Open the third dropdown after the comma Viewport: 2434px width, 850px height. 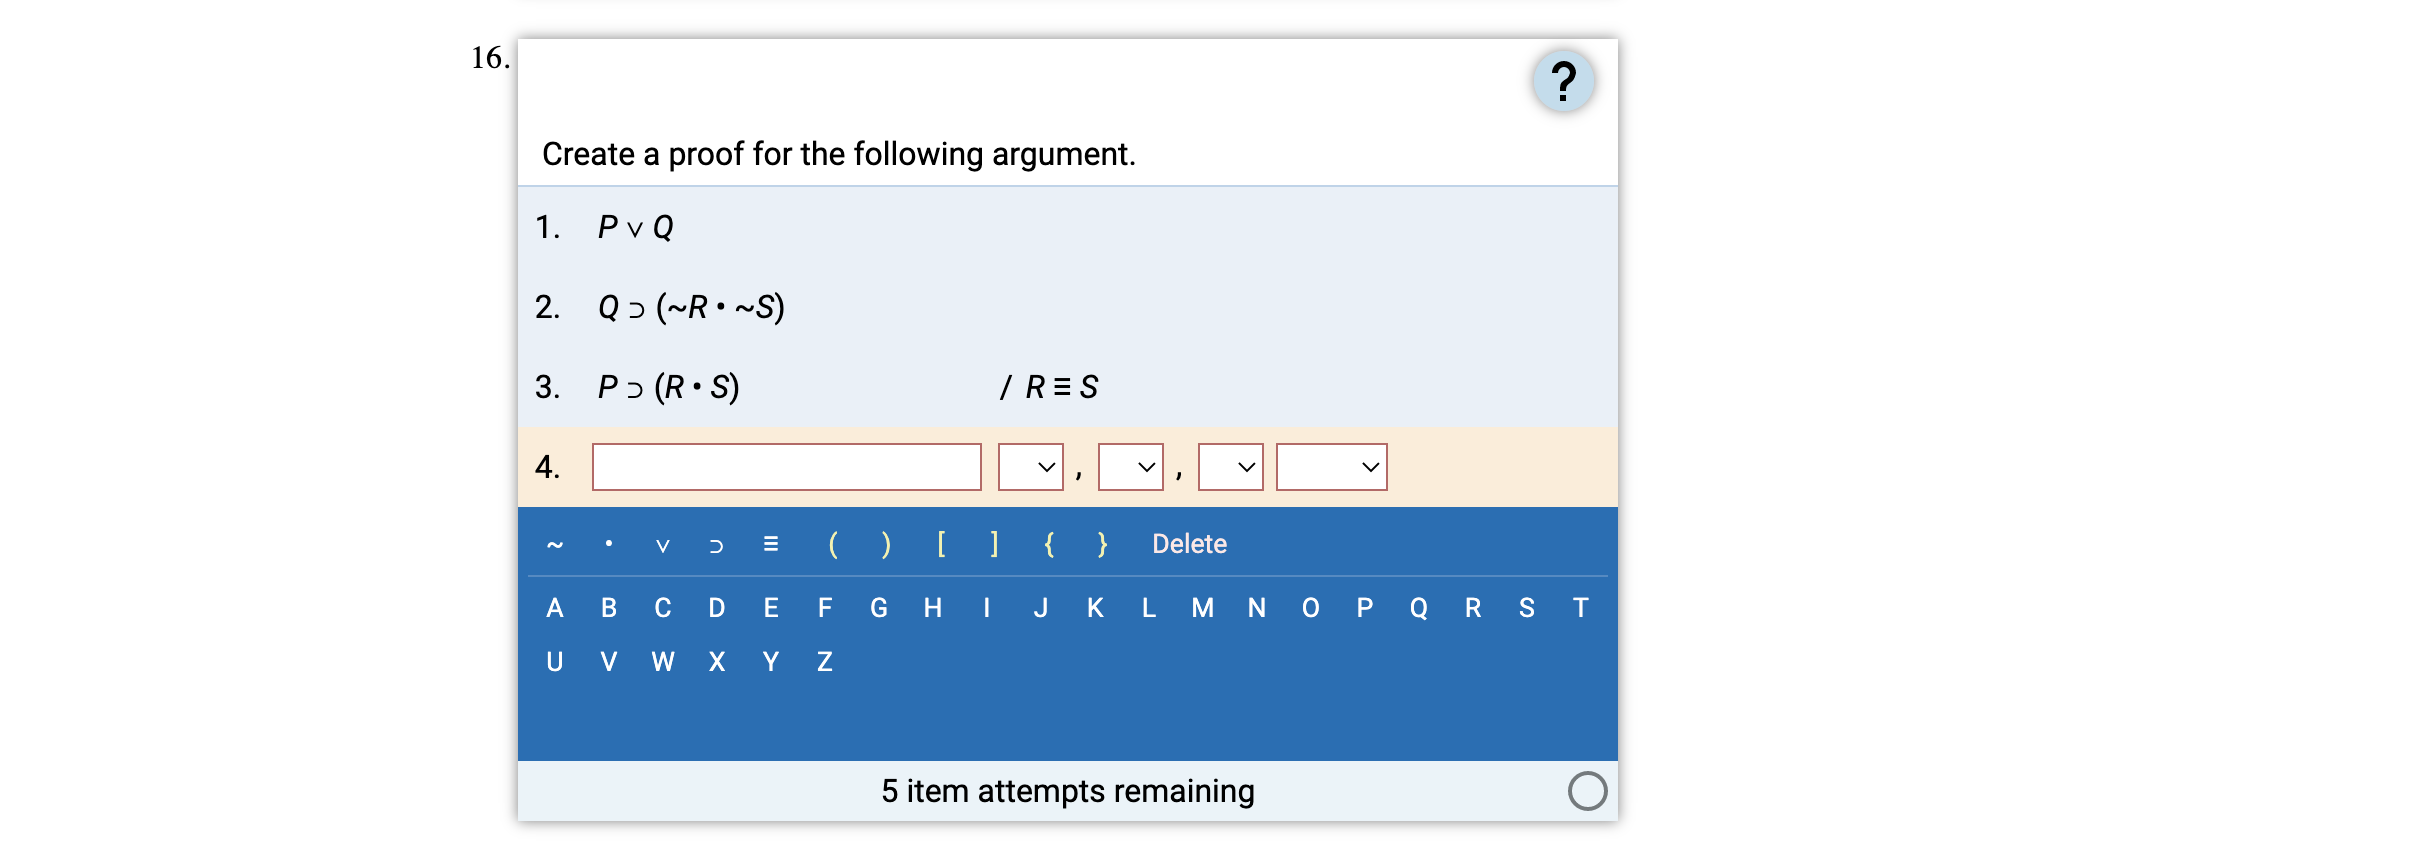pyautogui.click(x=1230, y=466)
